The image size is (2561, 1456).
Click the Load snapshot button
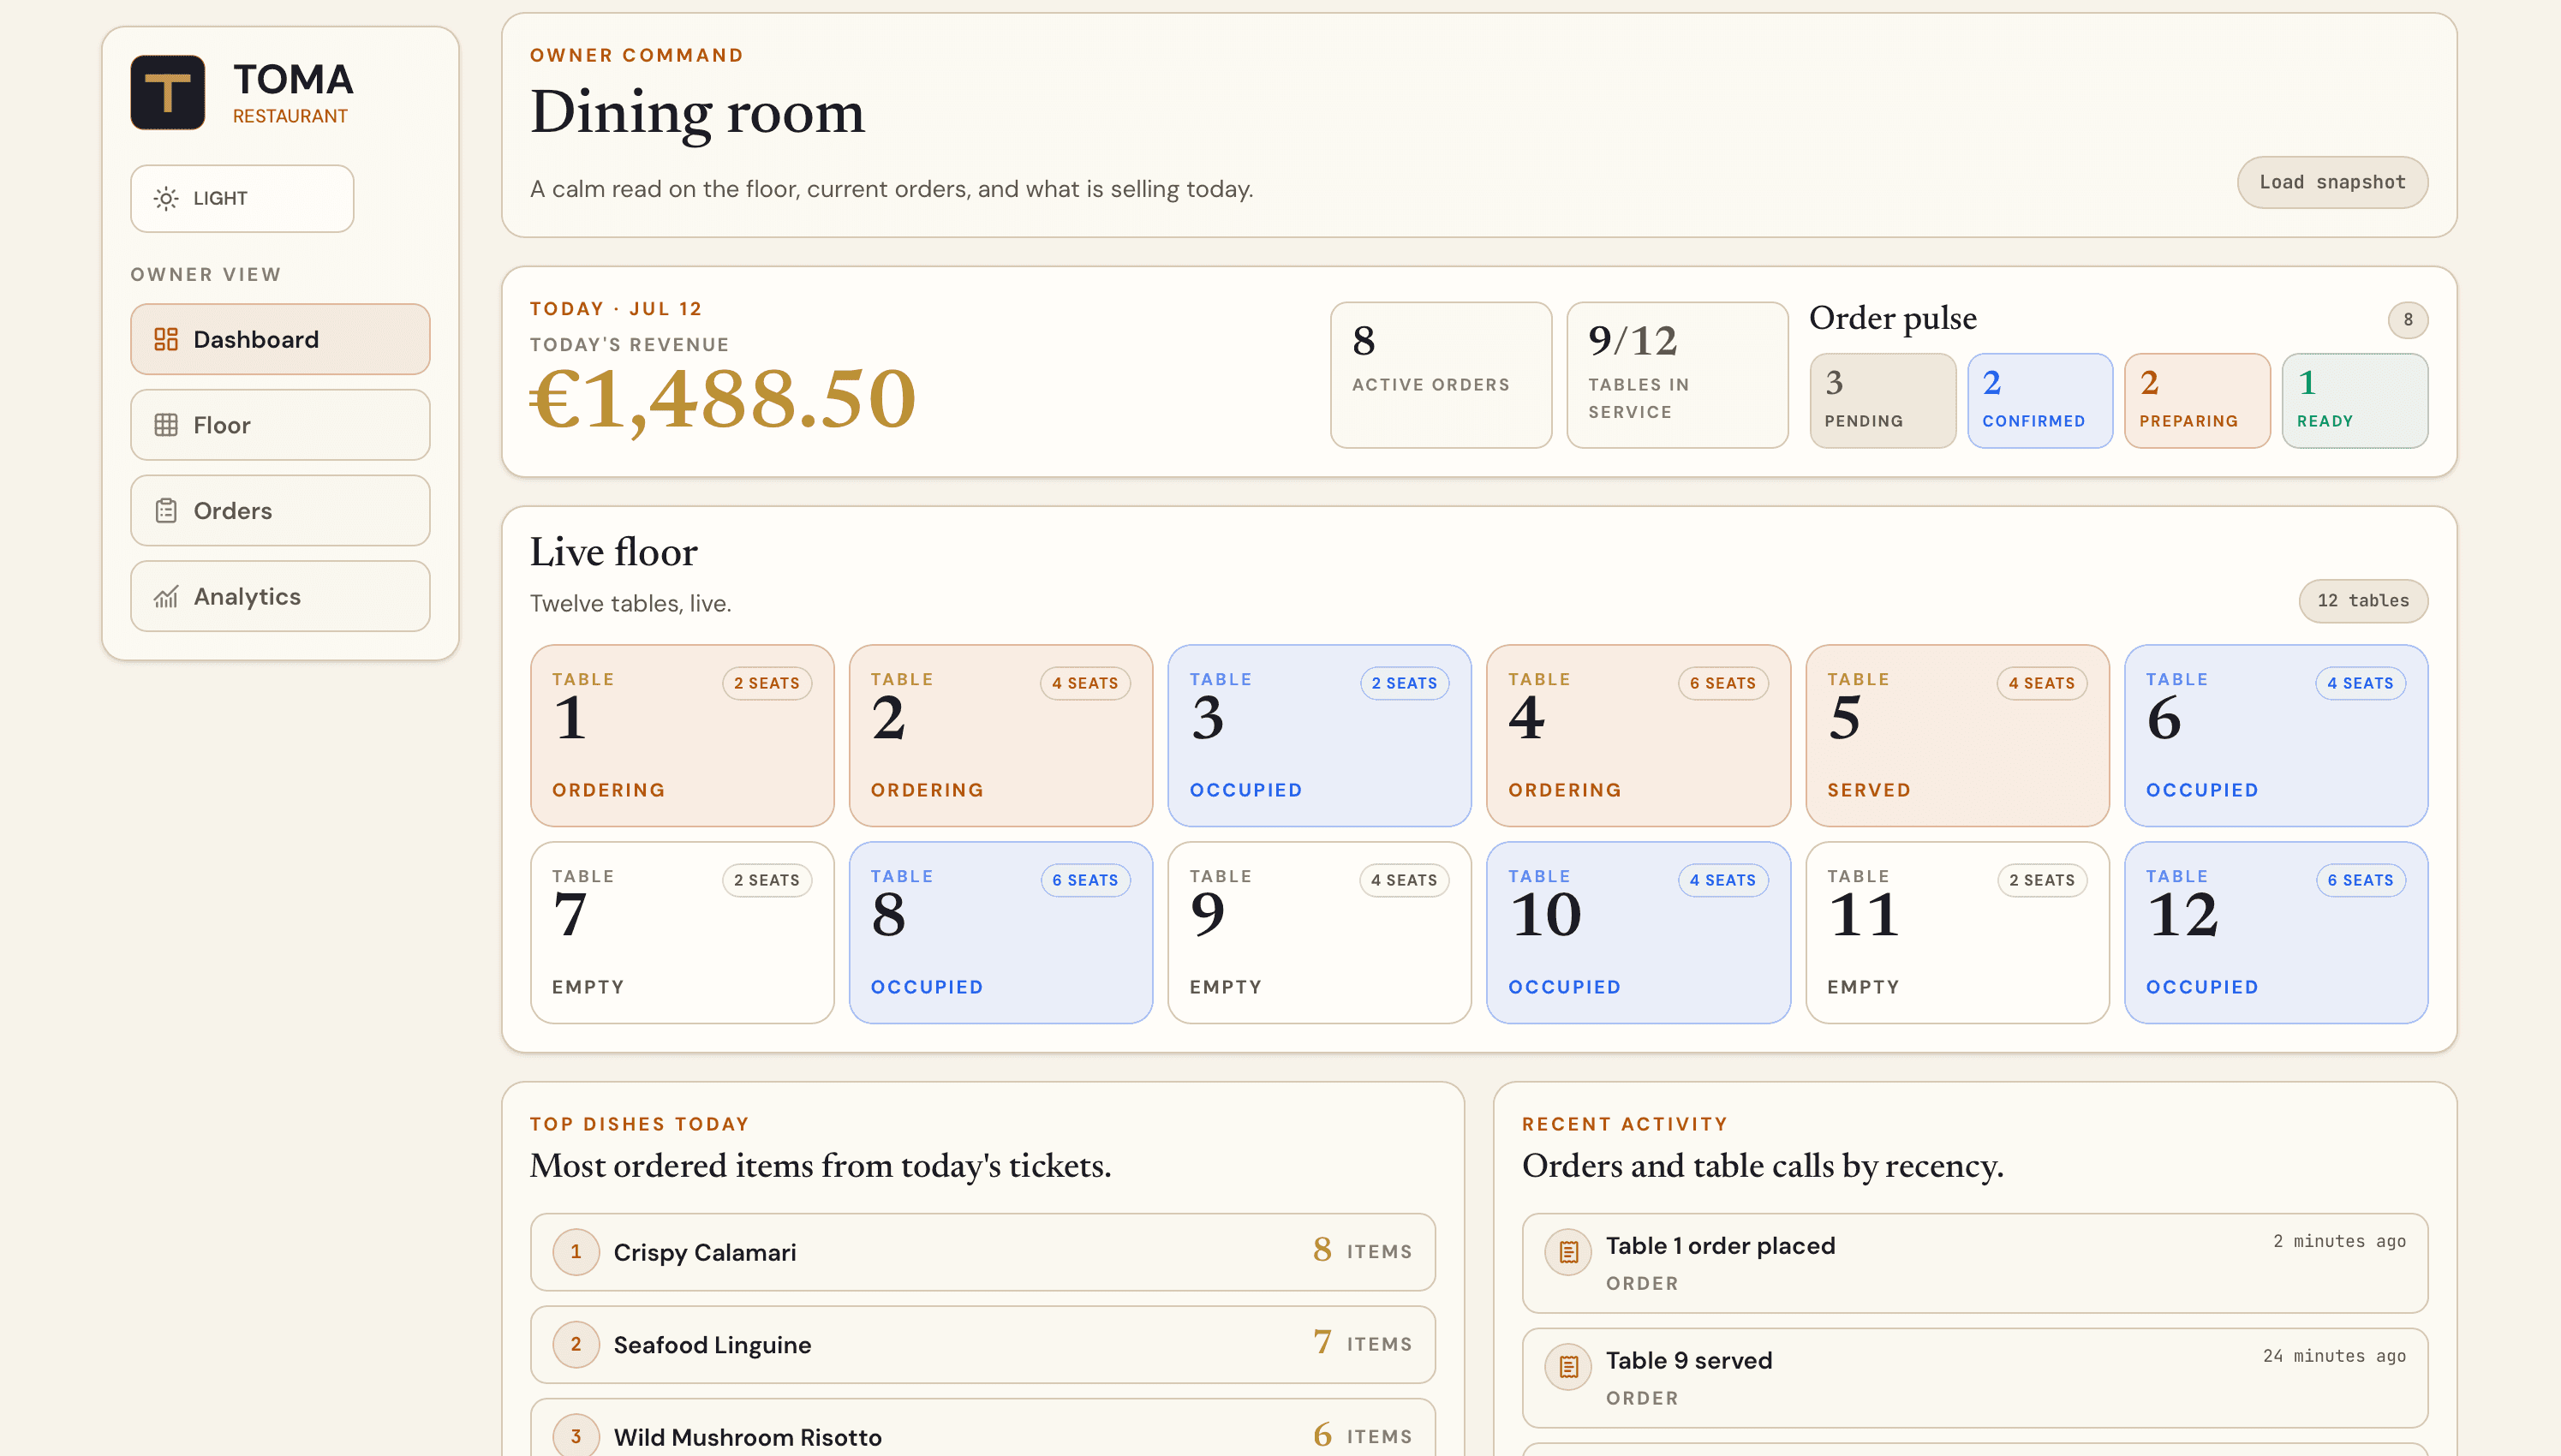click(x=2332, y=182)
